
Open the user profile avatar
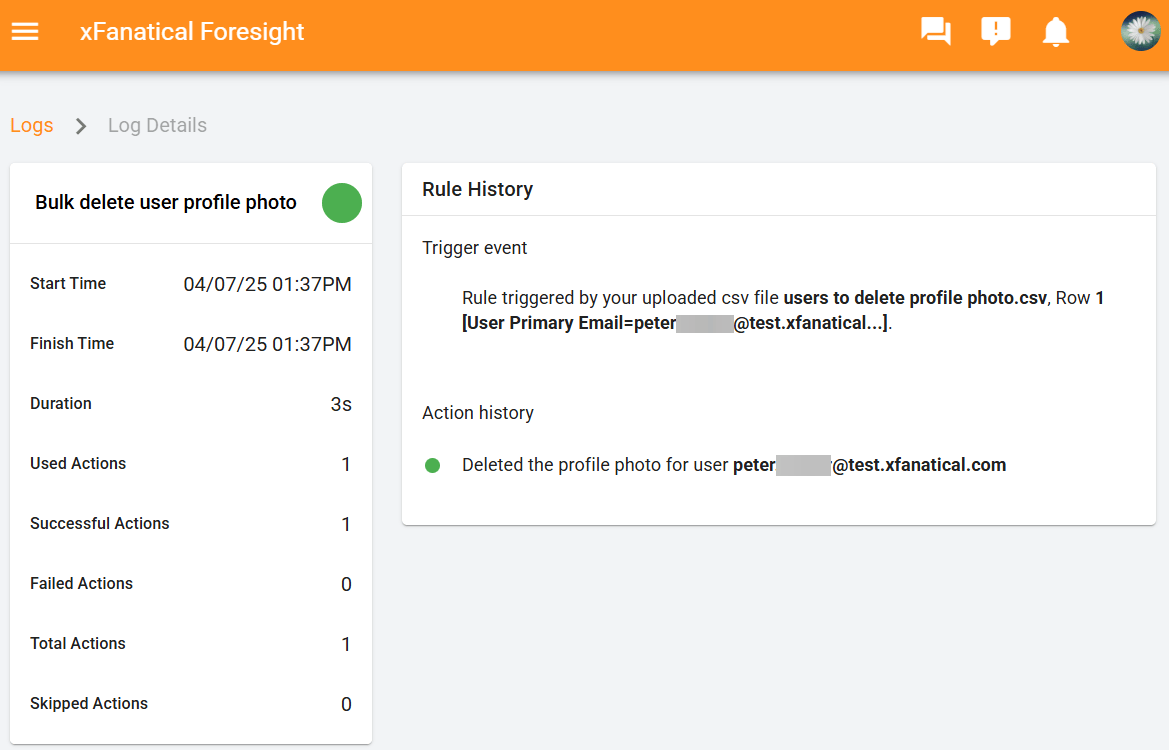[1141, 31]
